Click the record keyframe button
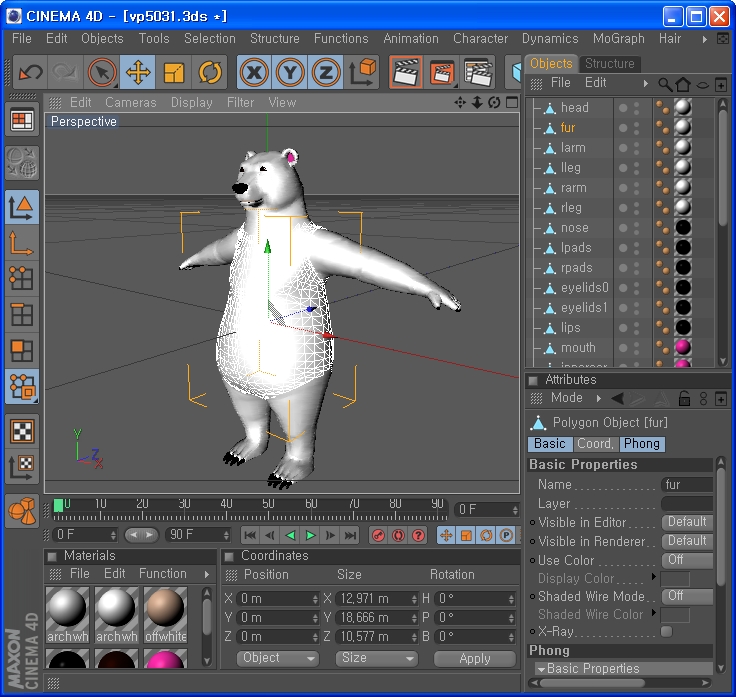The height and width of the screenshot is (697, 736). pyautogui.click(x=378, y=535)
